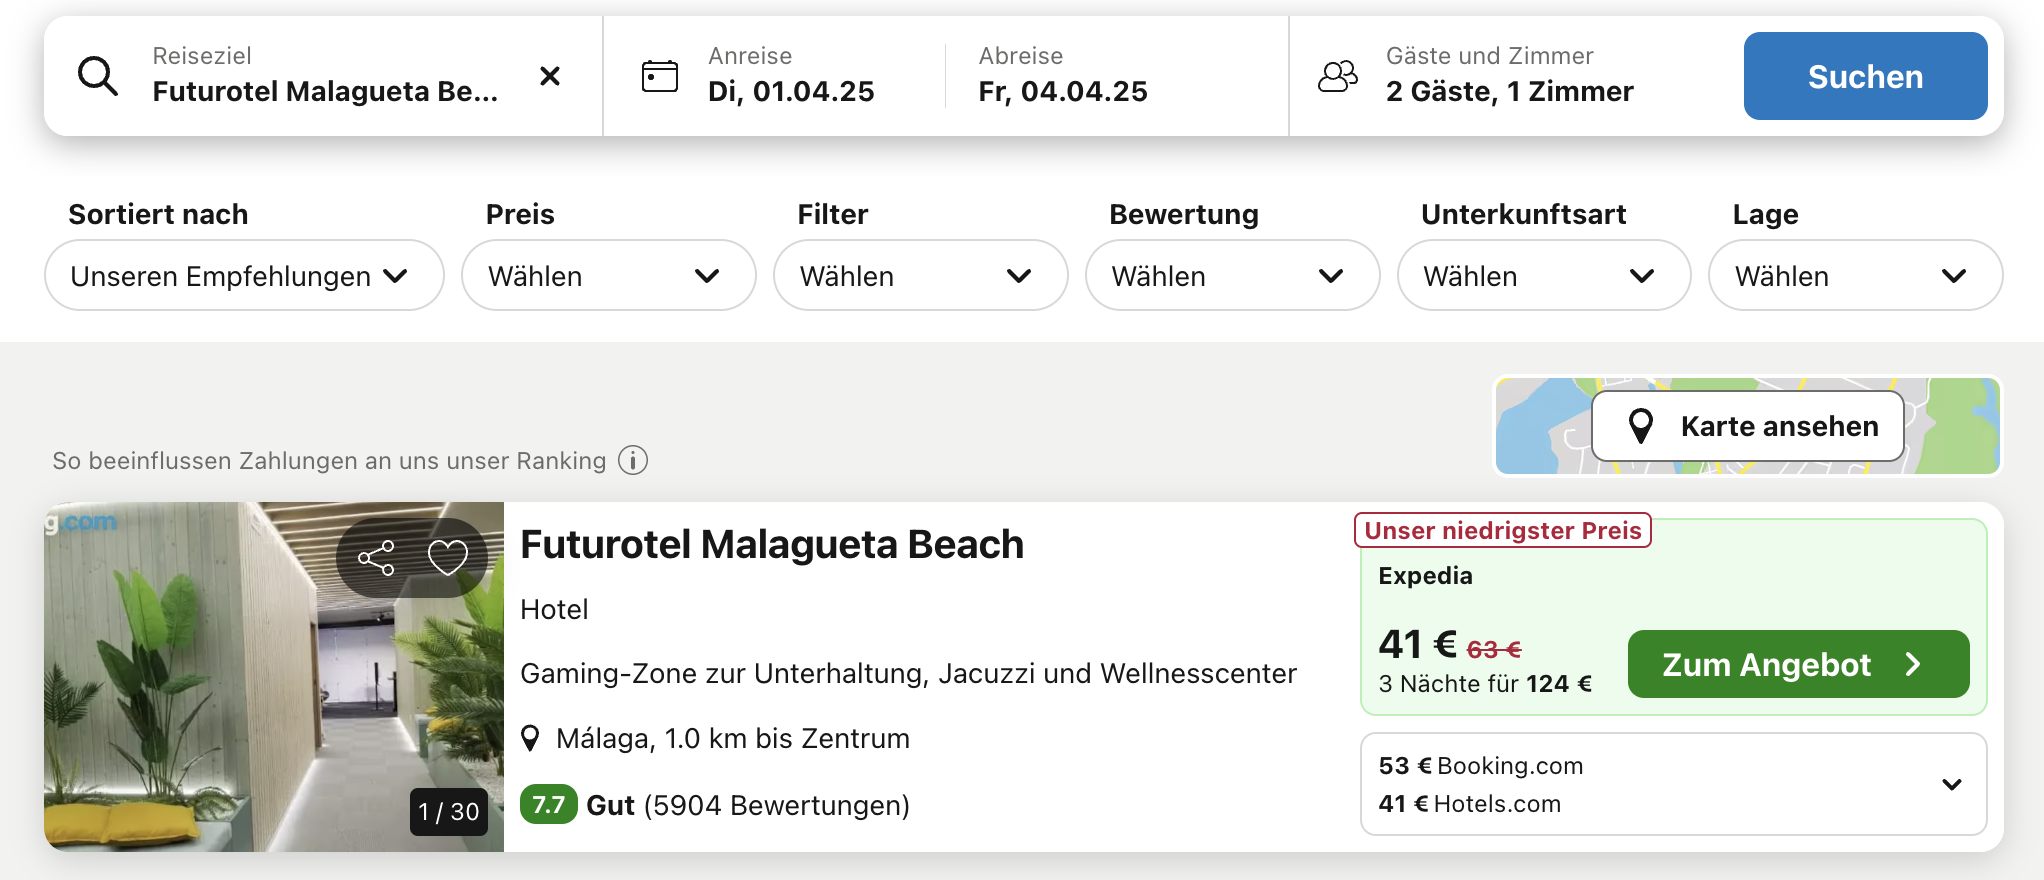
Task: Open the Futurotel Malagueta Beach title
Action: (772, 545)
